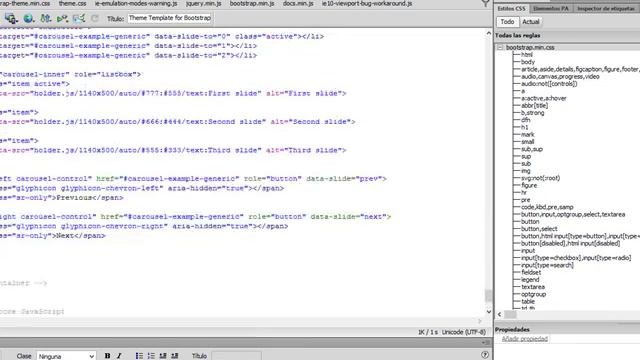The image size is (640, 360).
Task: Select the abbr[title] rule
Action: [534, 106]
